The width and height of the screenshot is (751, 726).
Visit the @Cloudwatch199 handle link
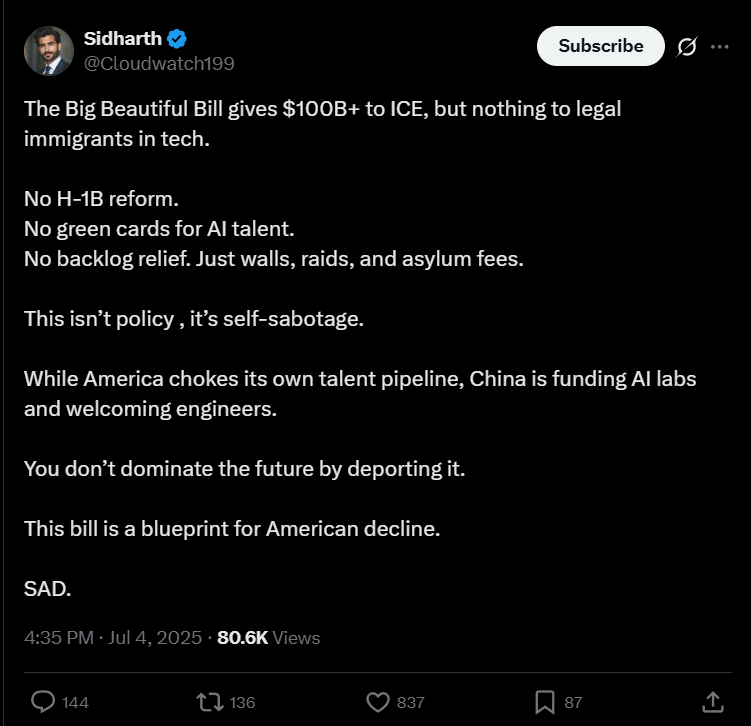[159, 64]
